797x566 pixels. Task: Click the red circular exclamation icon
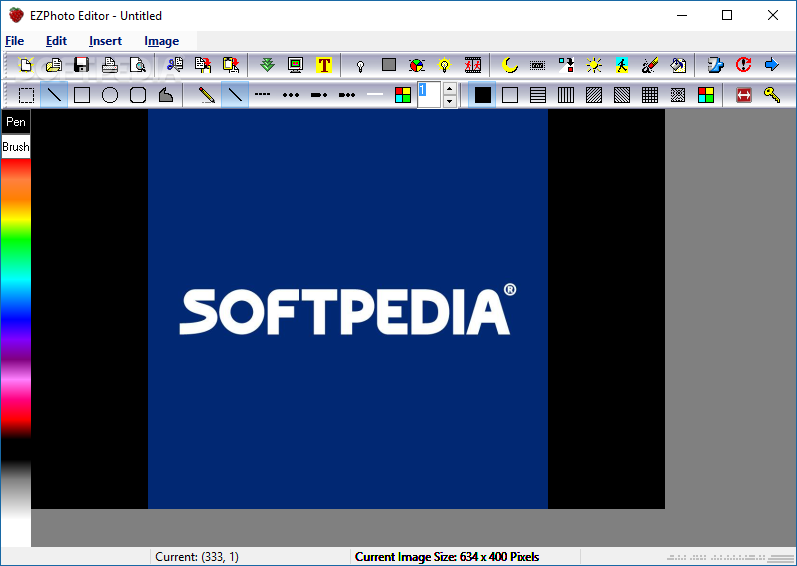(743, 65)
